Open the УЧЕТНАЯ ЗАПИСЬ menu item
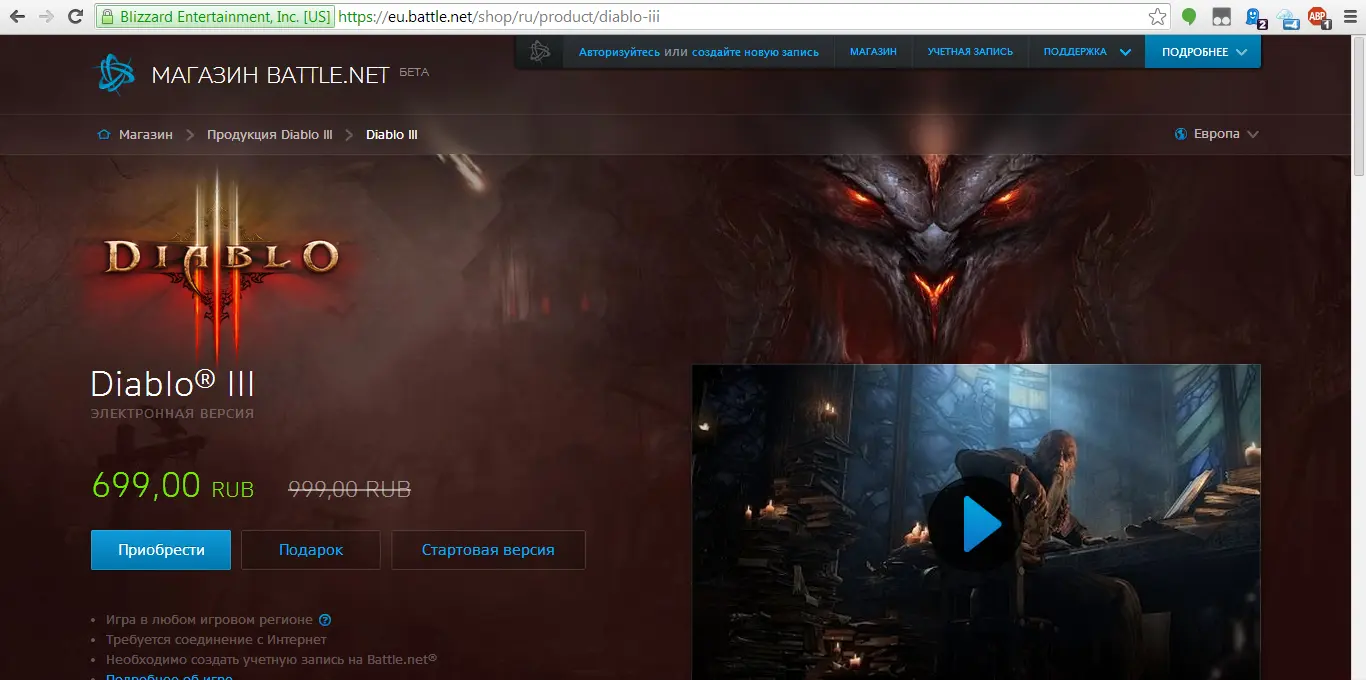The width and height of the screenshot is (1366, 680). tap(970, 52)
